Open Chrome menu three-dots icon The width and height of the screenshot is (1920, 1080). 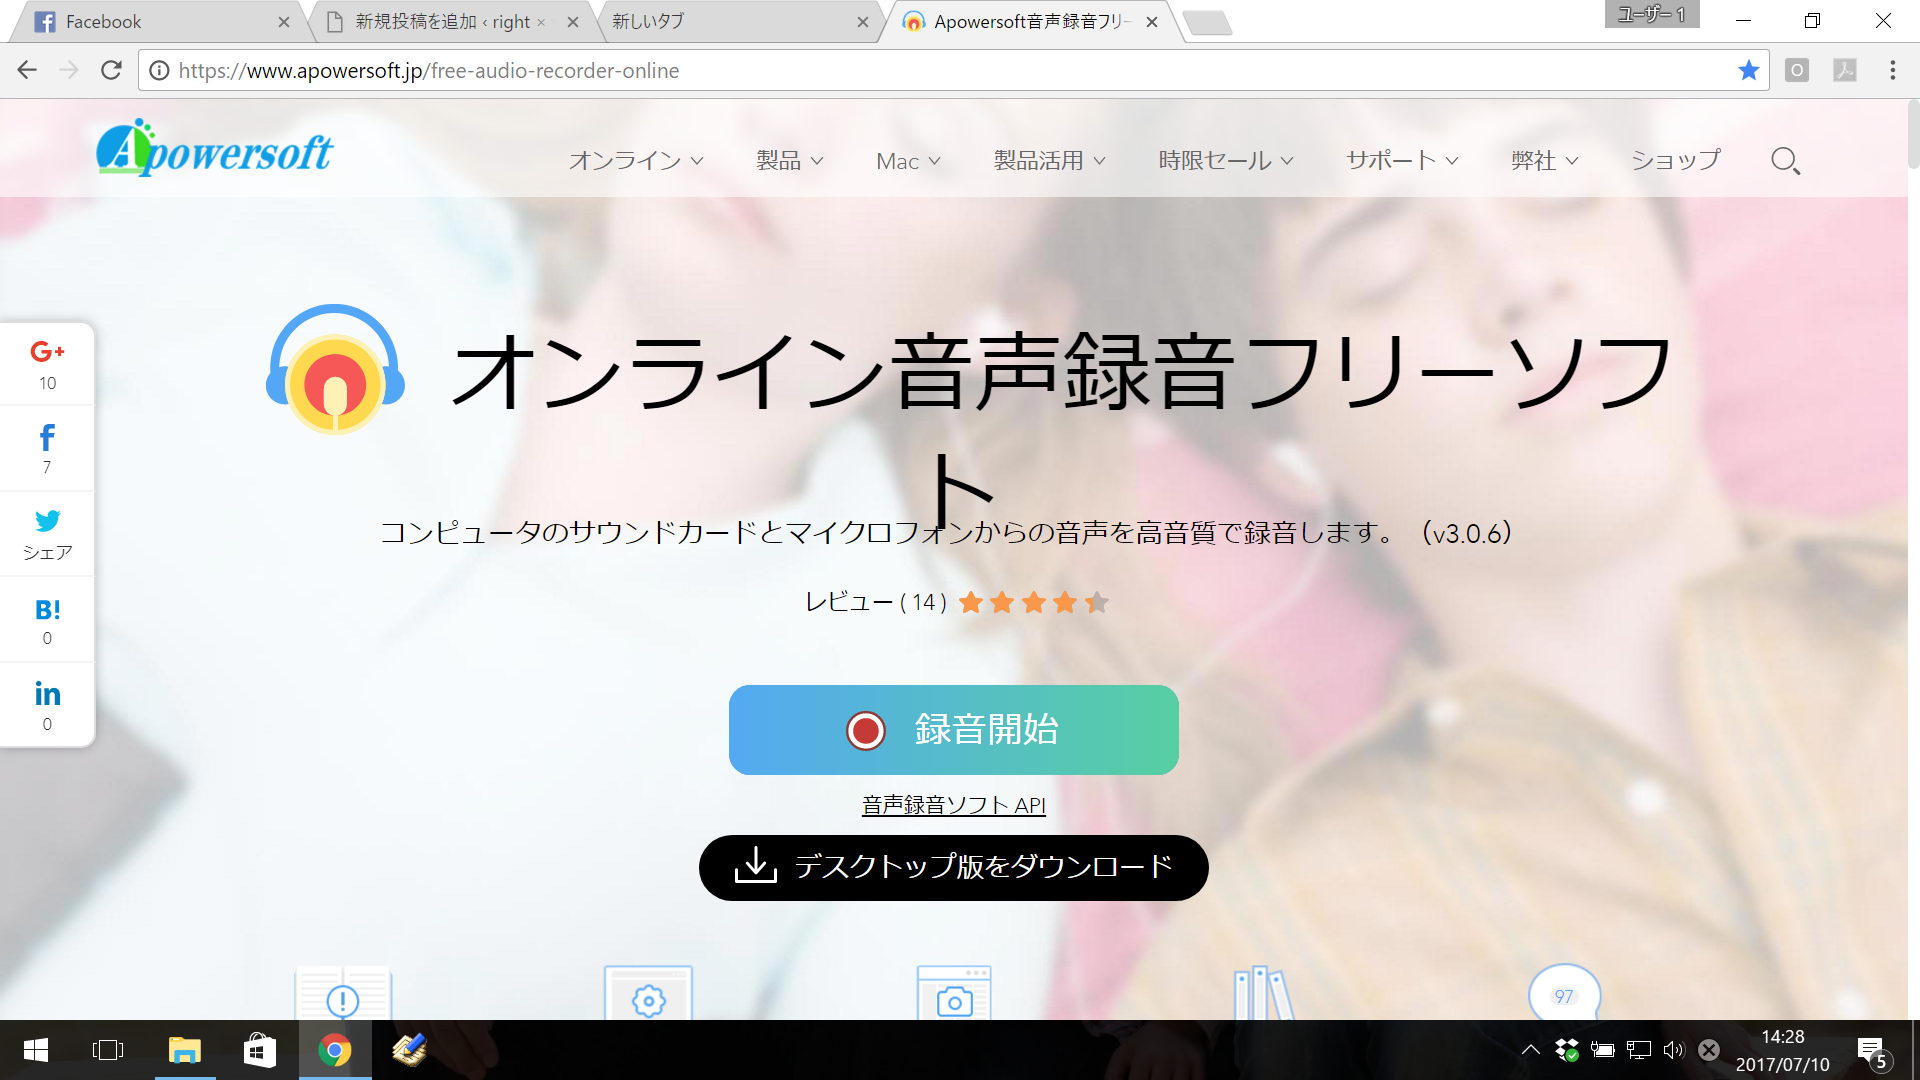(1892, 70)
